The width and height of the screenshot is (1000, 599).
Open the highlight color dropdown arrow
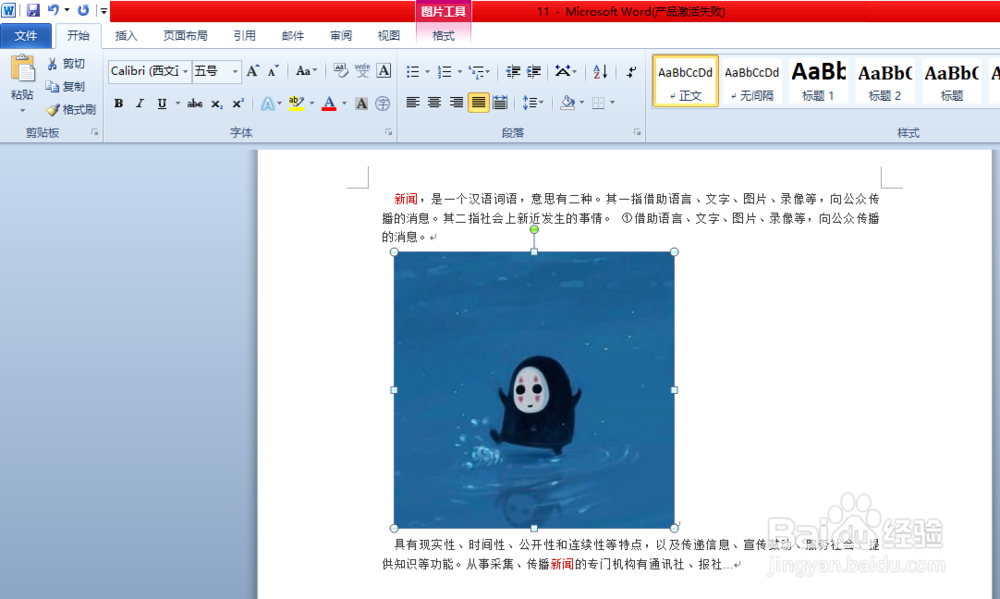pyautogui.click(x=312, y=103)
